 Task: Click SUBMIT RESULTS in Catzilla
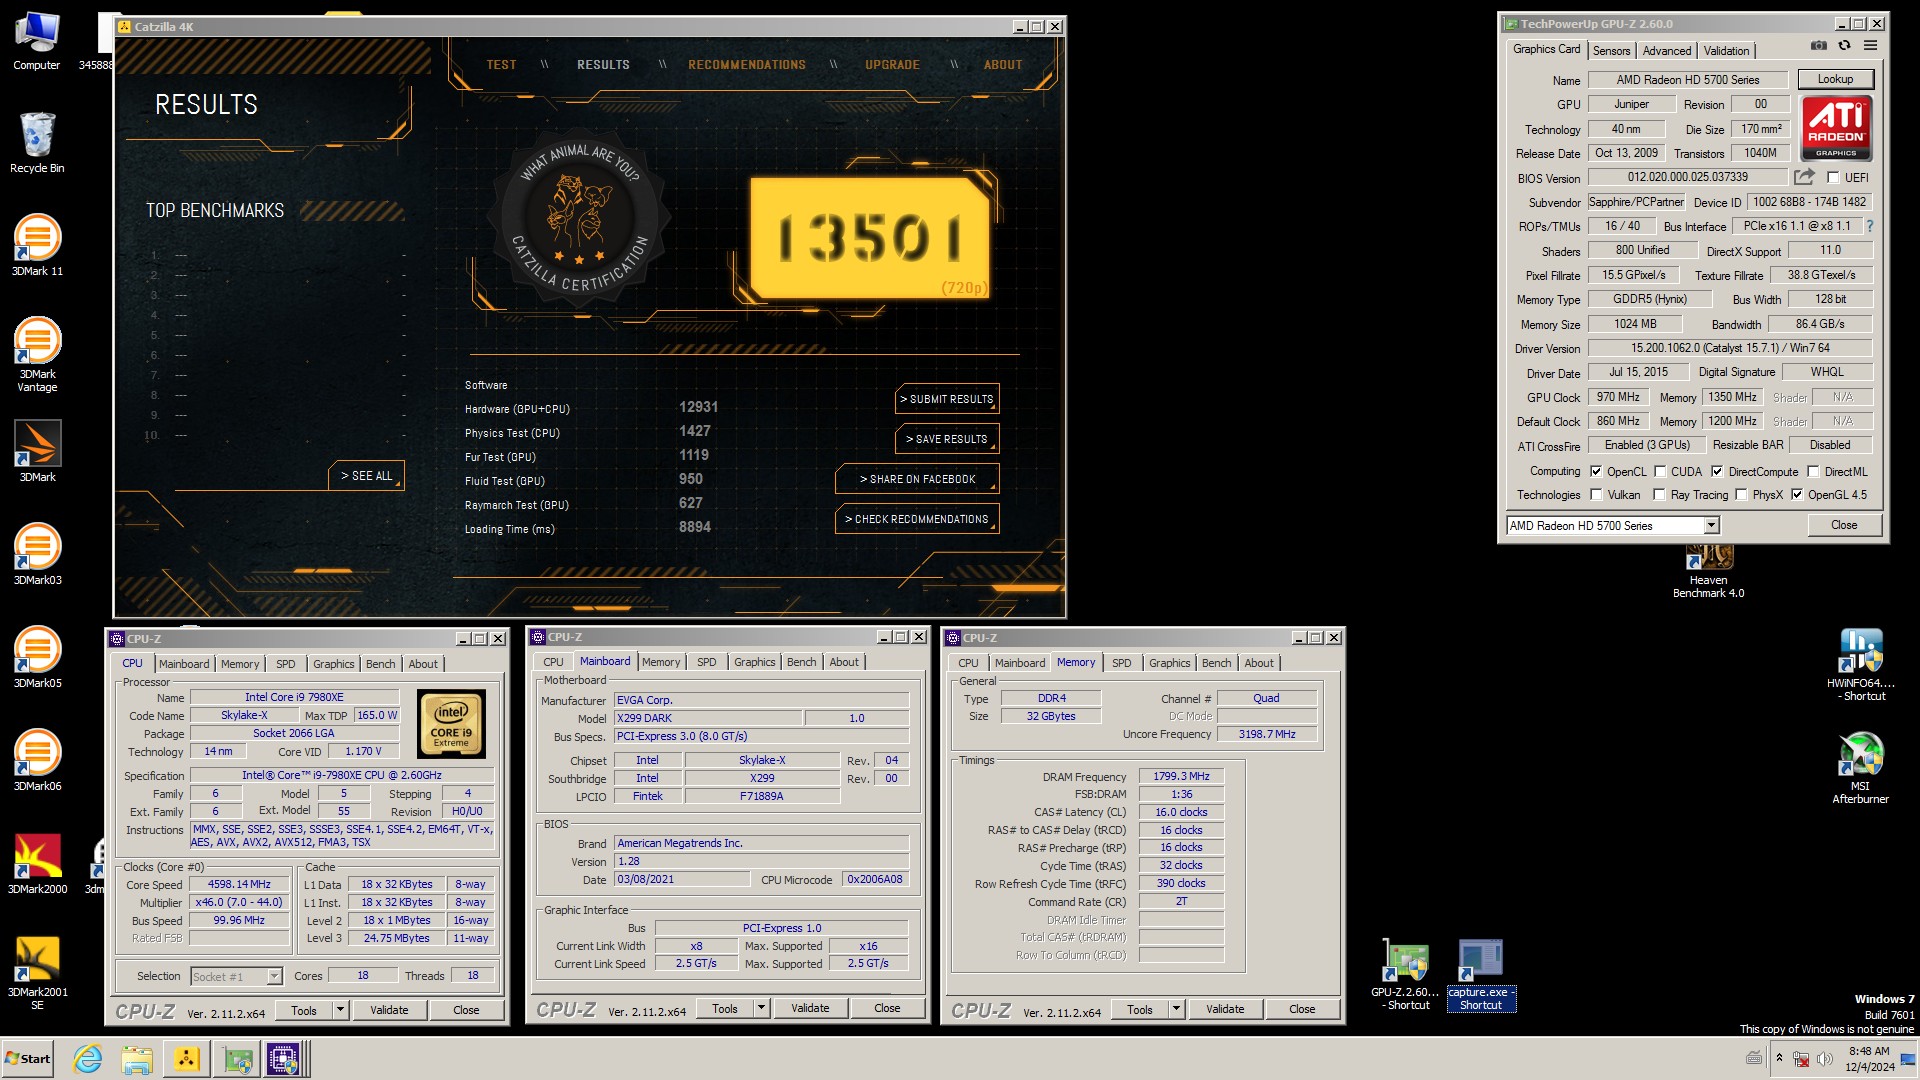[946, 399]
